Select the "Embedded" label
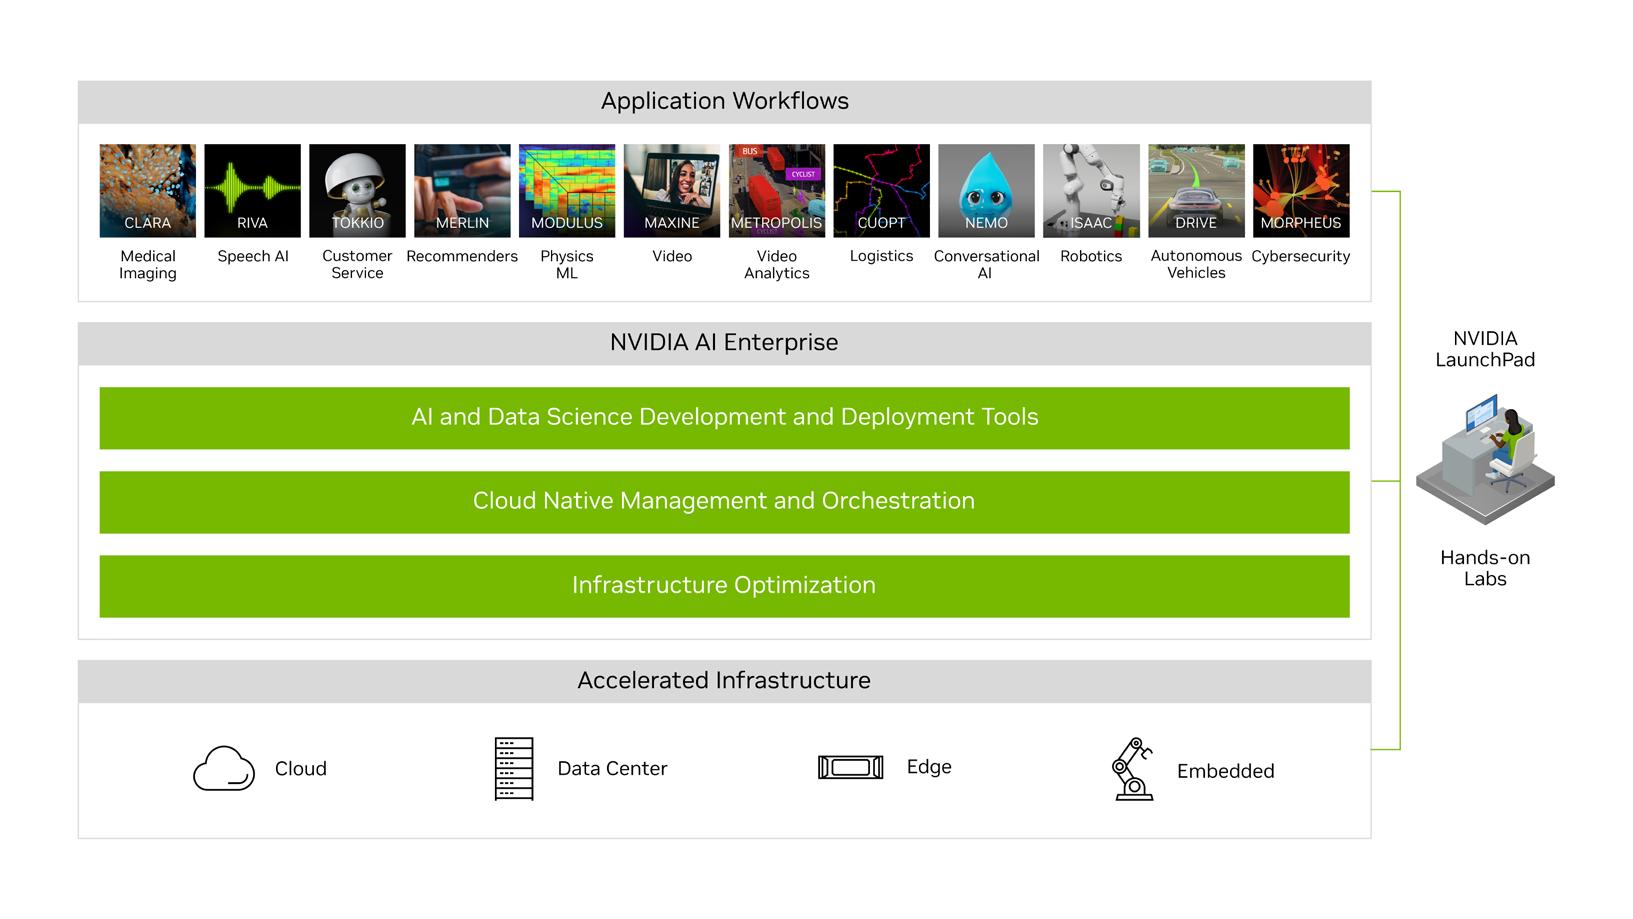Viewport: 1633px width, 919px height. [x=1226, y=771]
